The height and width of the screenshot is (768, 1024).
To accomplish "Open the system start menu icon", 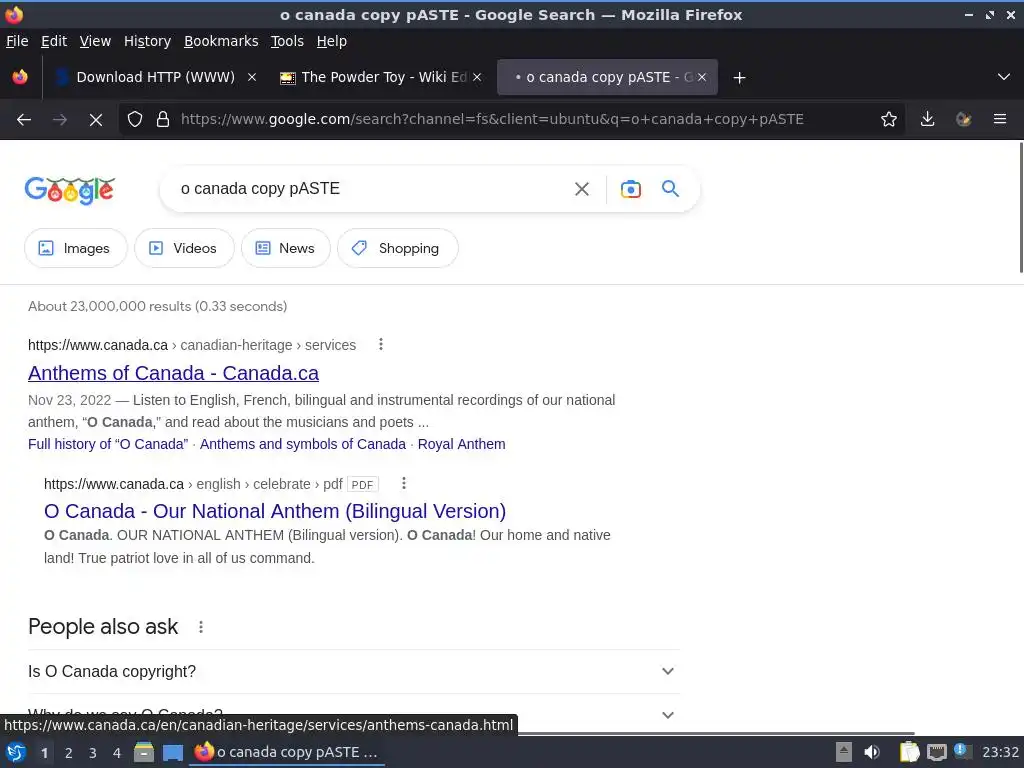I will coord(16,752).
